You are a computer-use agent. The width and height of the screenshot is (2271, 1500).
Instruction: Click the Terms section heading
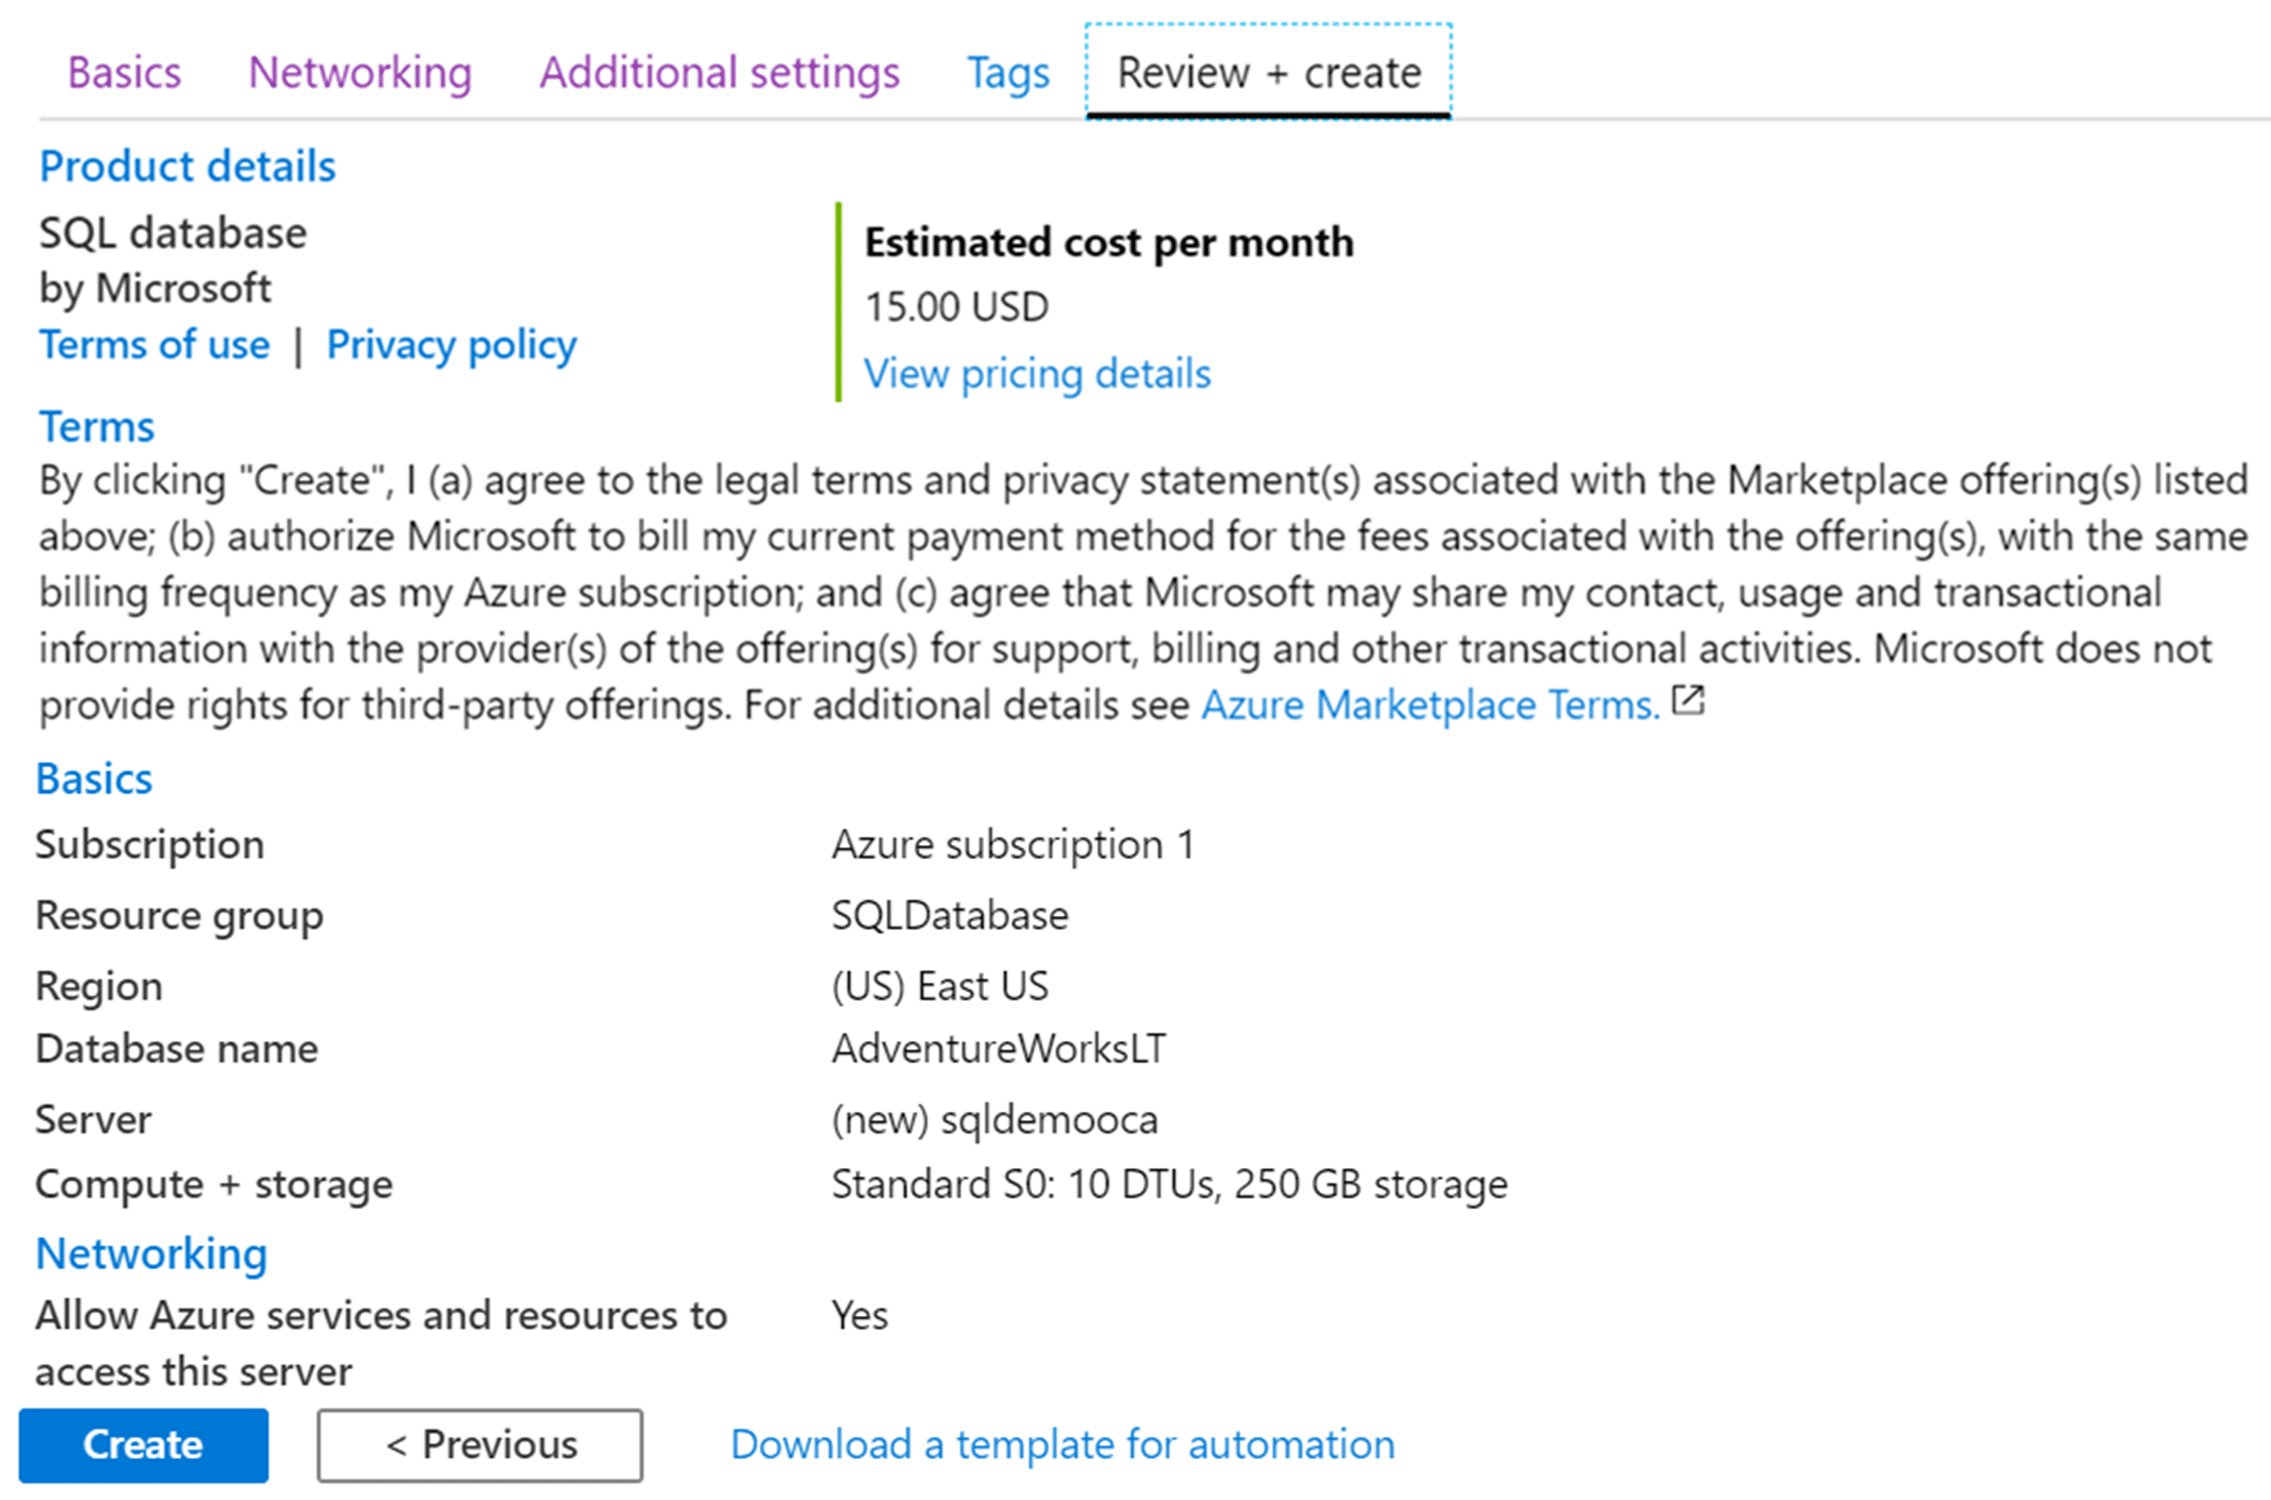(97, 427)
